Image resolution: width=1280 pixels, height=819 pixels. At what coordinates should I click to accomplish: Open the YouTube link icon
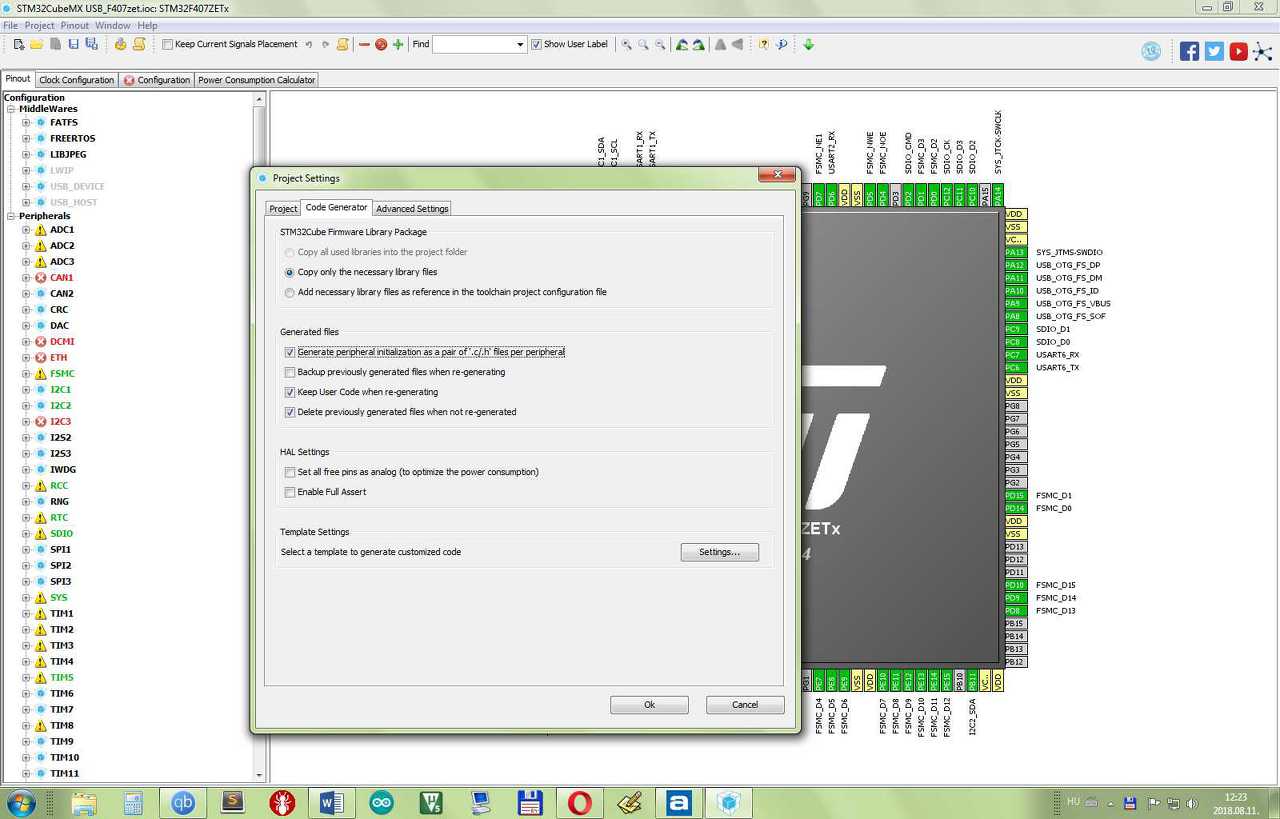pyautogui.click(x=1239, y=51)
